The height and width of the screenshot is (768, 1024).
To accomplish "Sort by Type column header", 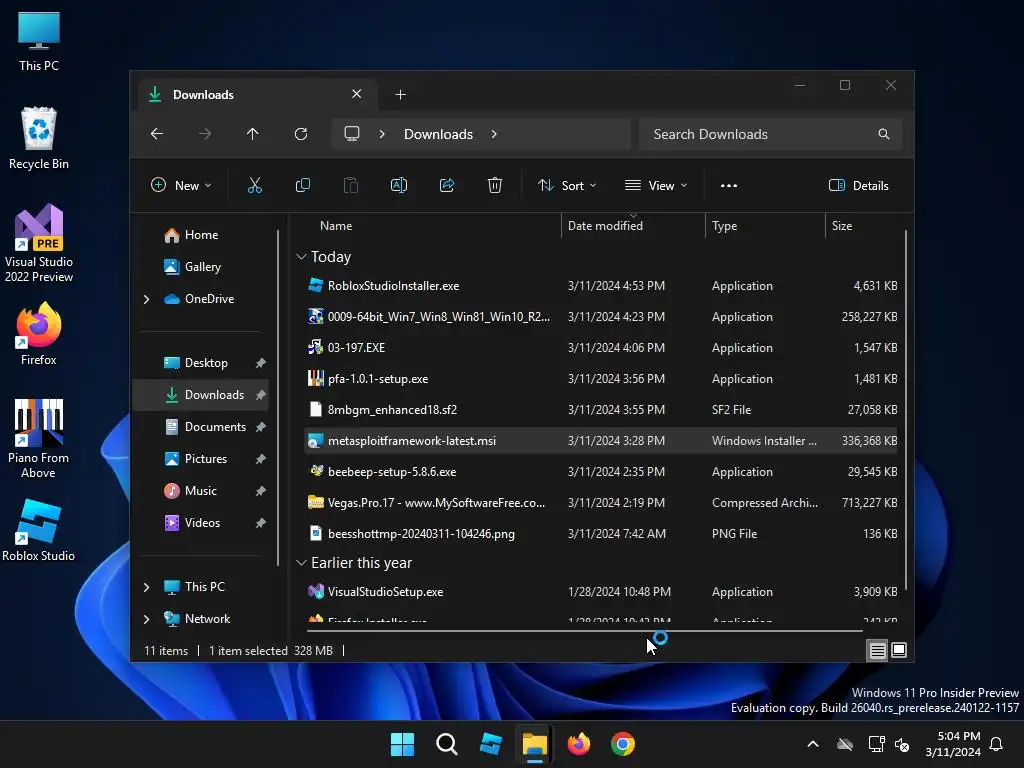I will click(724, 226).
